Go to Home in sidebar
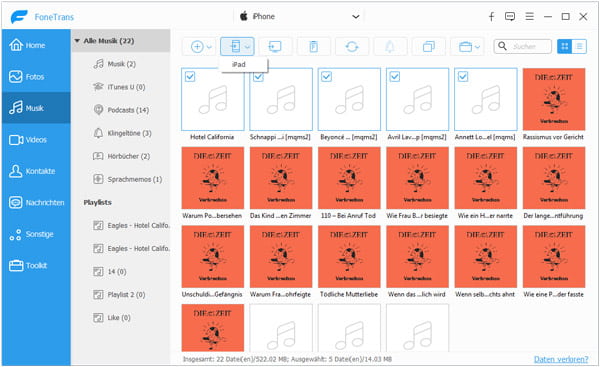 click(36, 45)
